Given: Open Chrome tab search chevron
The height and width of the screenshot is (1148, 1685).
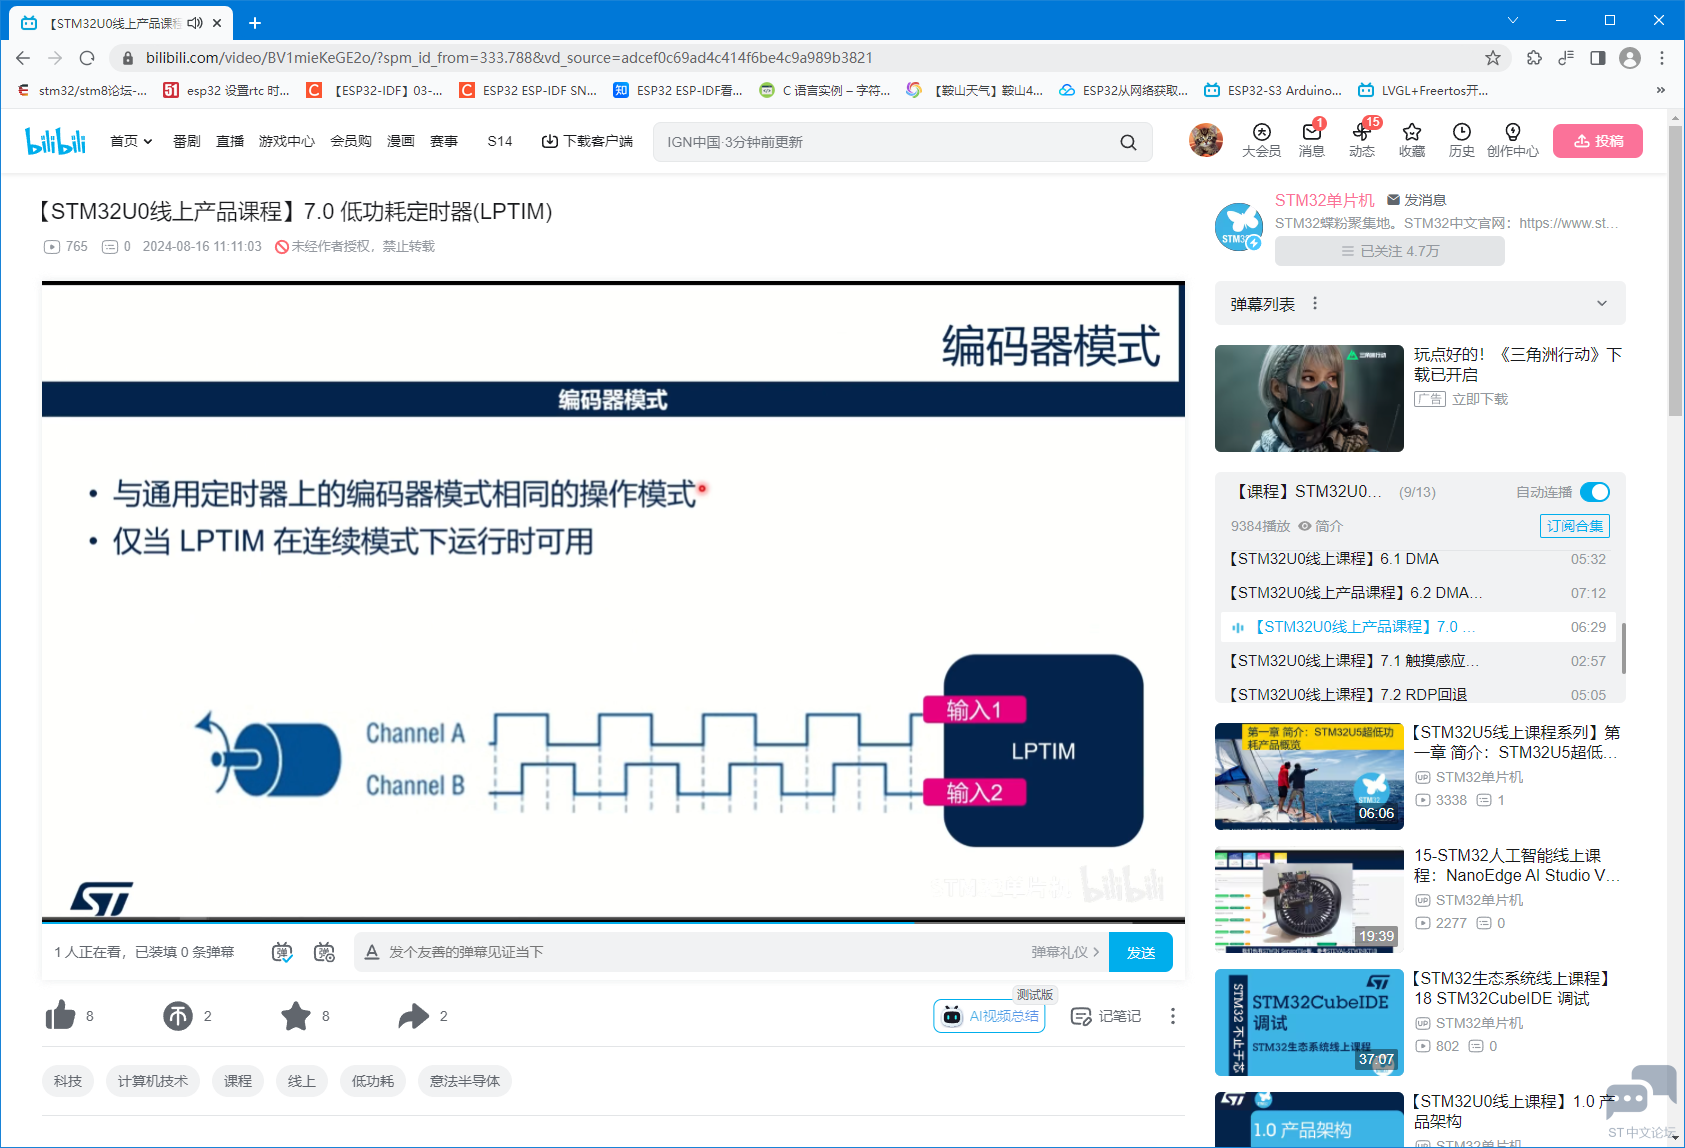Looking at the screenshot, I should coord(1512,20).
